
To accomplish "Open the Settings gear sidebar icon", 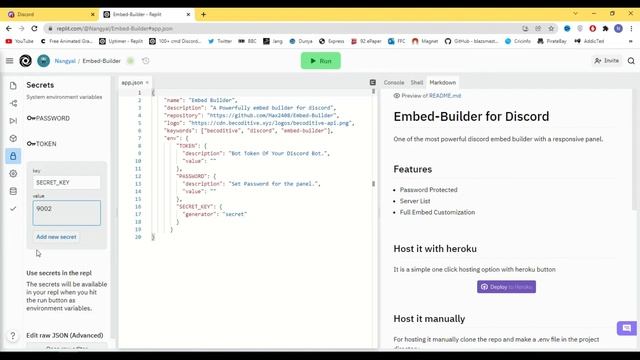I will click(13, 173).
